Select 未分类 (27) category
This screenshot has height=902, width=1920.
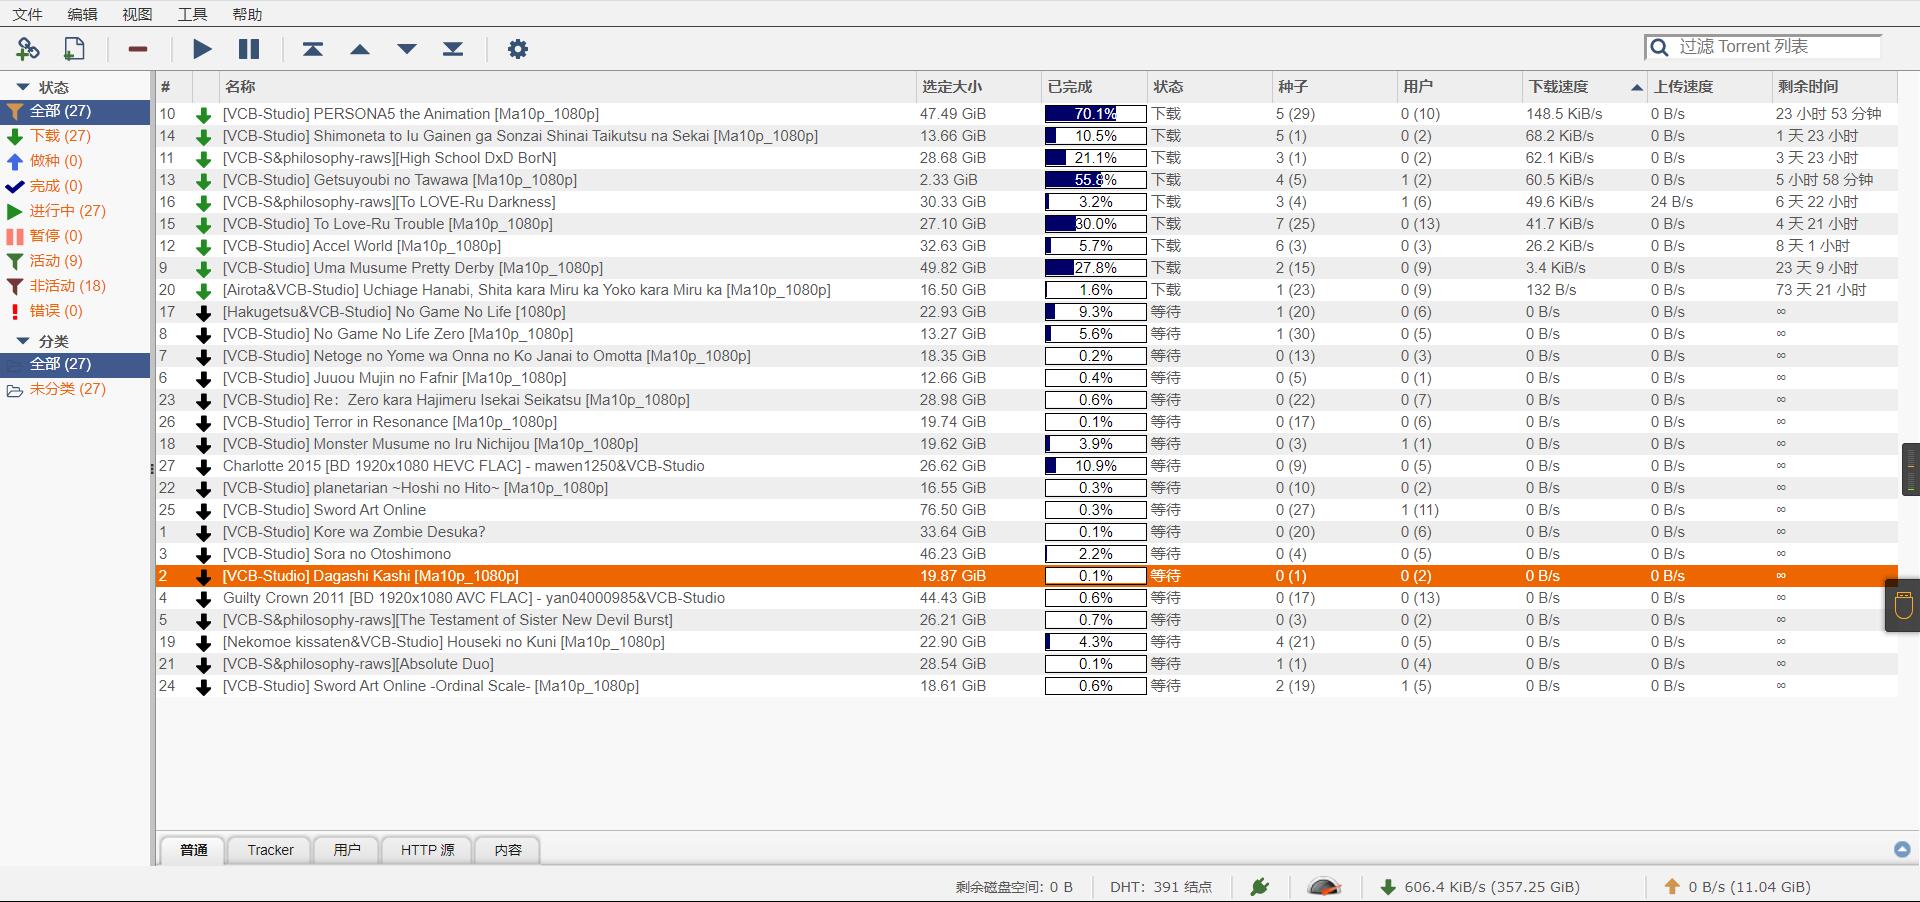point(75,389)
